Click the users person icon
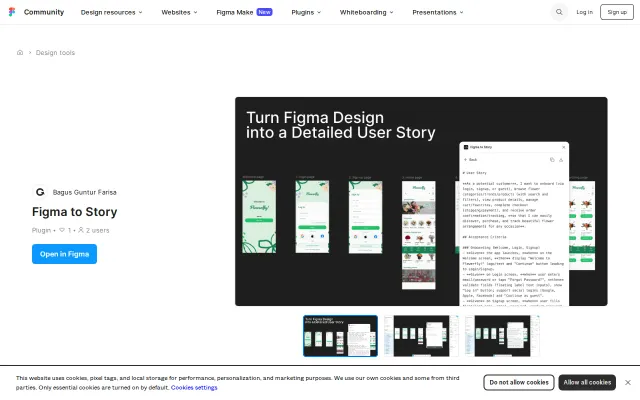640x400 pixels. point(81,230)
